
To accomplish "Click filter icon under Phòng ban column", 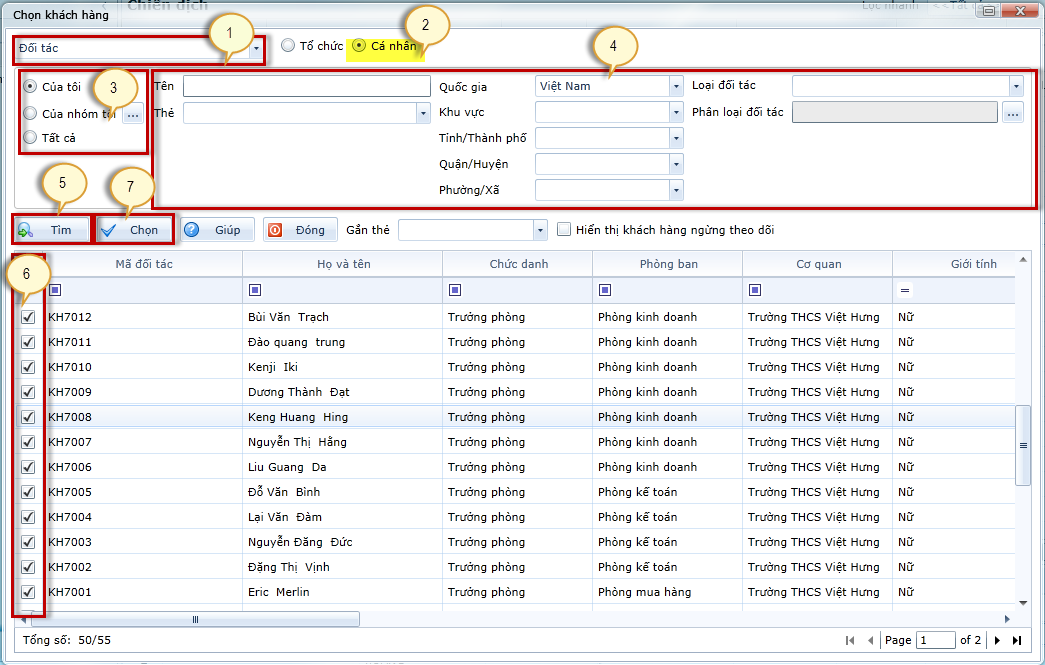I will (605, 290).
